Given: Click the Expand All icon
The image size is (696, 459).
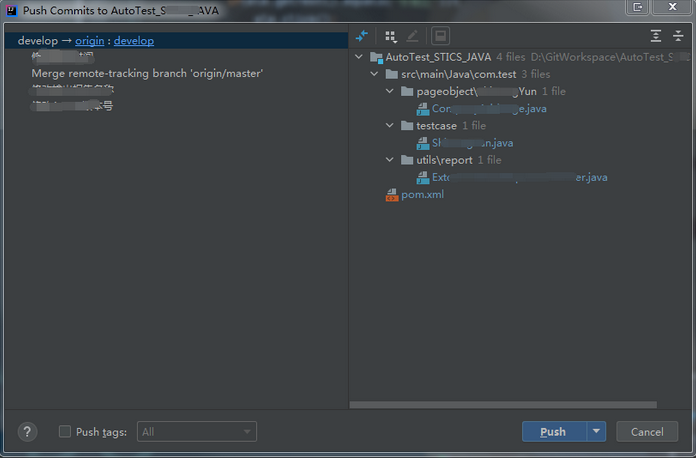Looking at the screenshot, I should coord(656,36).
